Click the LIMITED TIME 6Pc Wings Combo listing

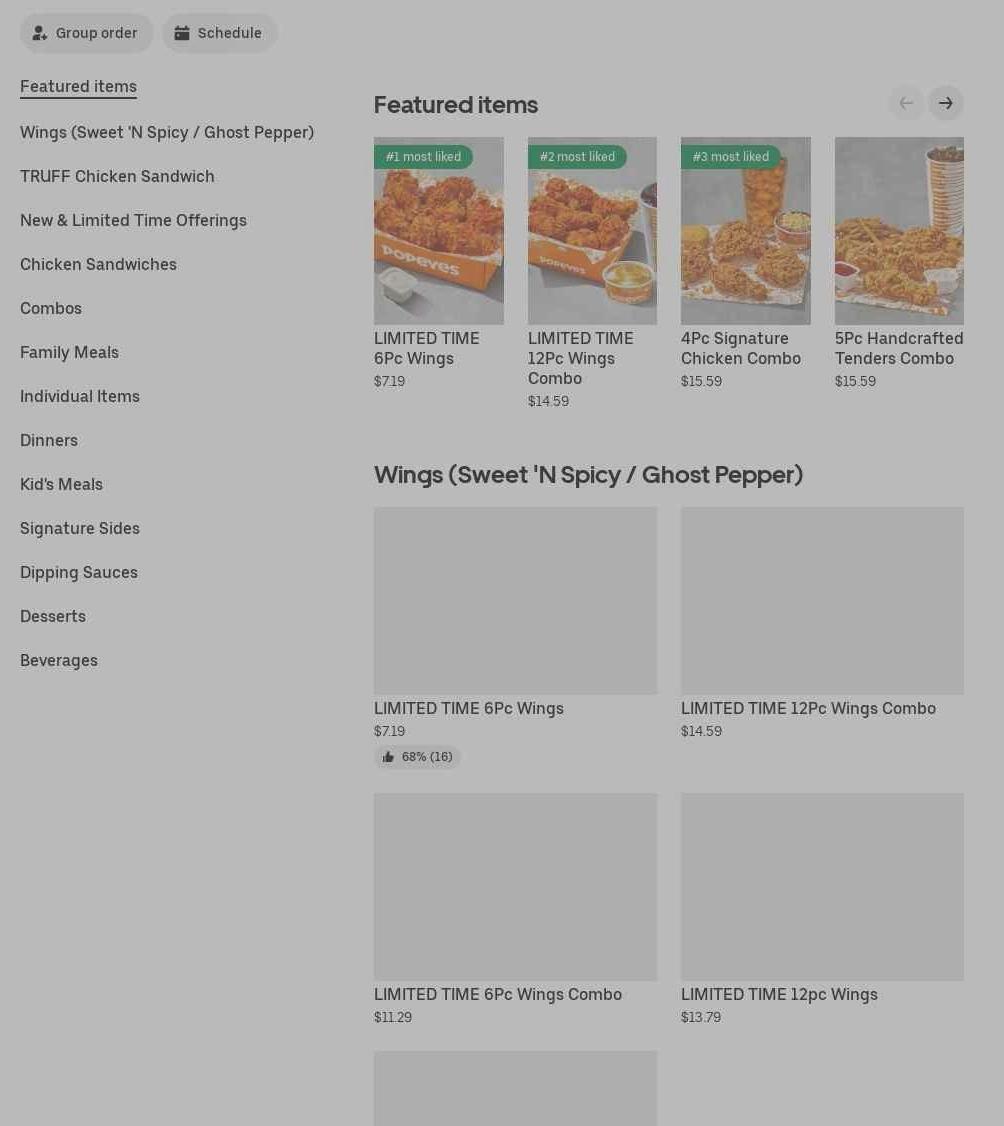click(x=515, y=909)
